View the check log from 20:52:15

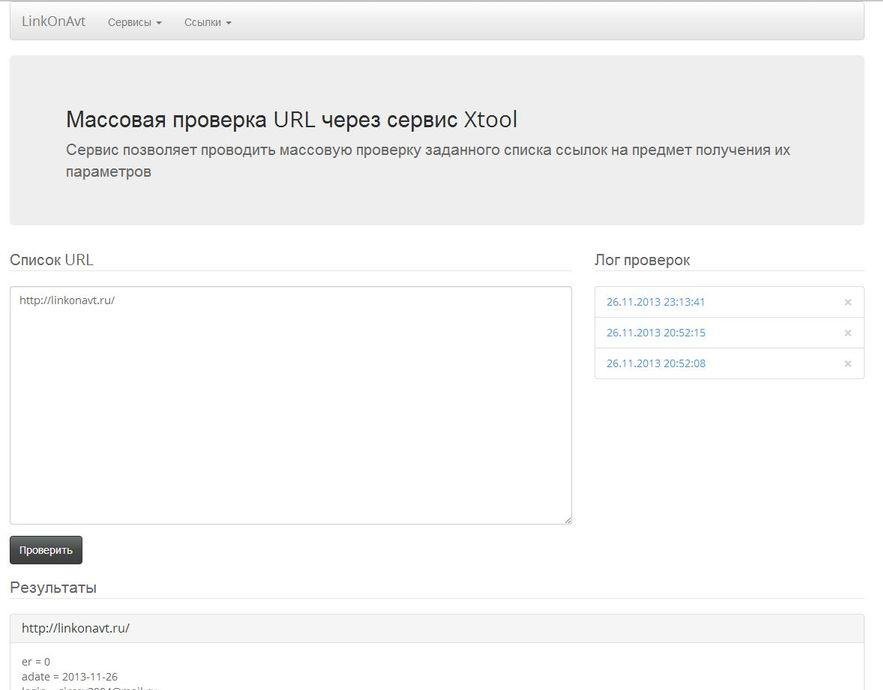coord(656,333)
